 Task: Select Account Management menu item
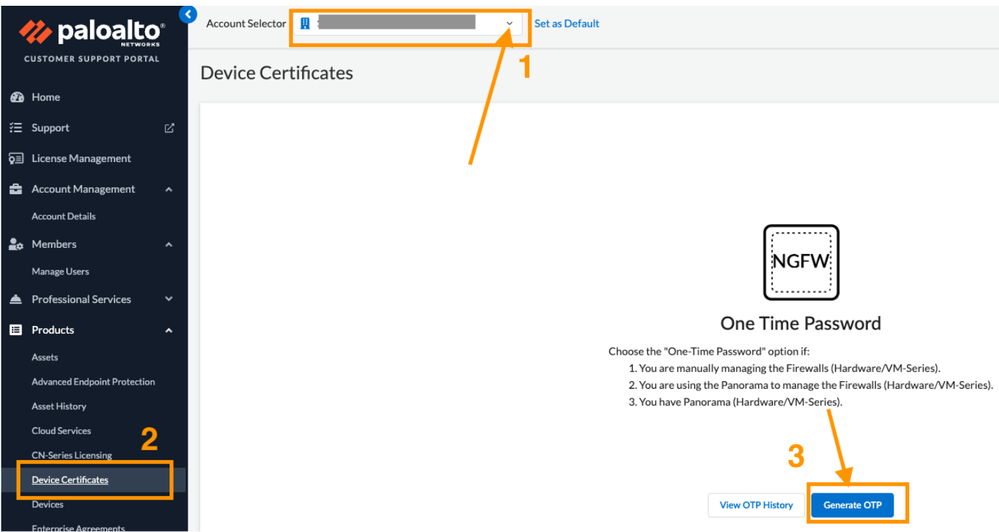(83, 189)
